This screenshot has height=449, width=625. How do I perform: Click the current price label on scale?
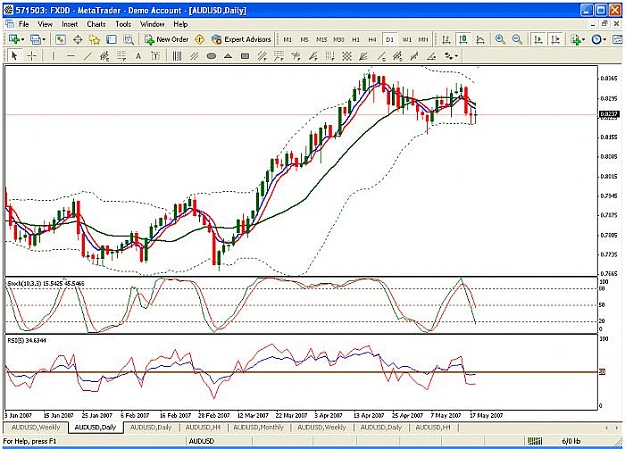609,114
